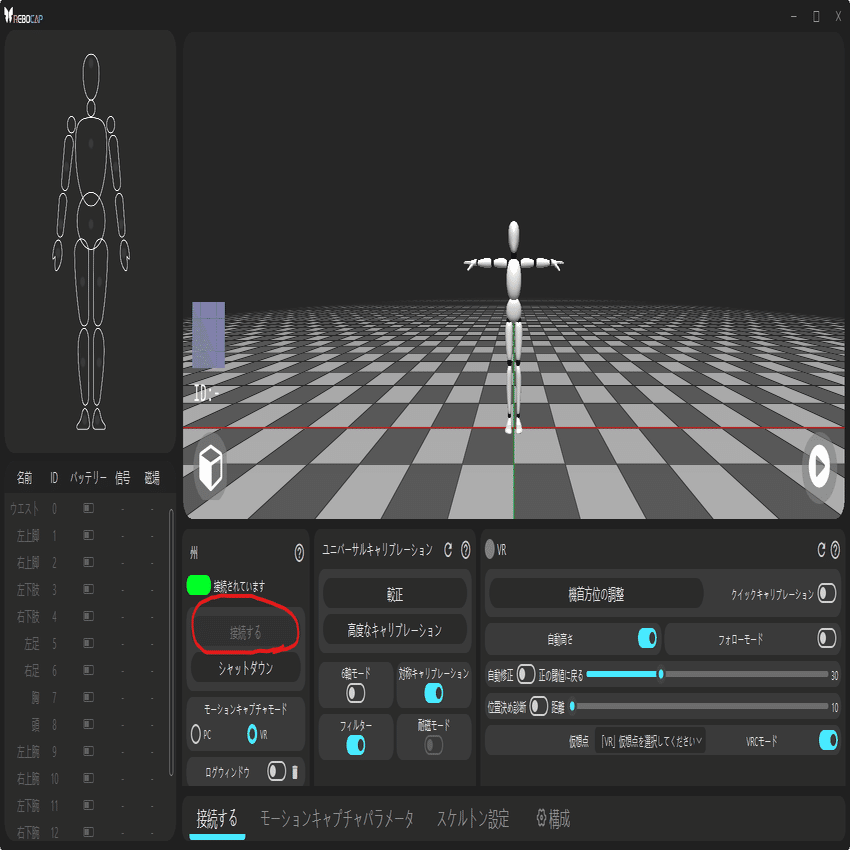Click the 3D cube icon in viewport
This screenshot has width=850, height=850.
(x=211, y=468)
